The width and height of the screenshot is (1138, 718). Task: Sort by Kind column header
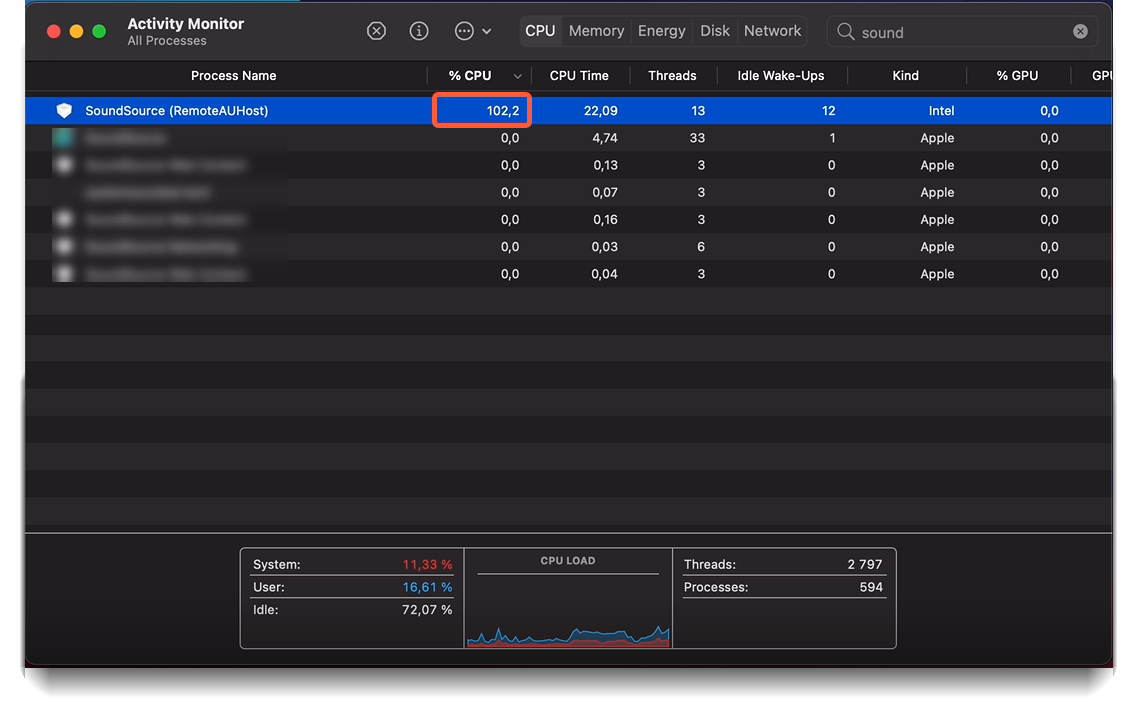pos(905,76)
